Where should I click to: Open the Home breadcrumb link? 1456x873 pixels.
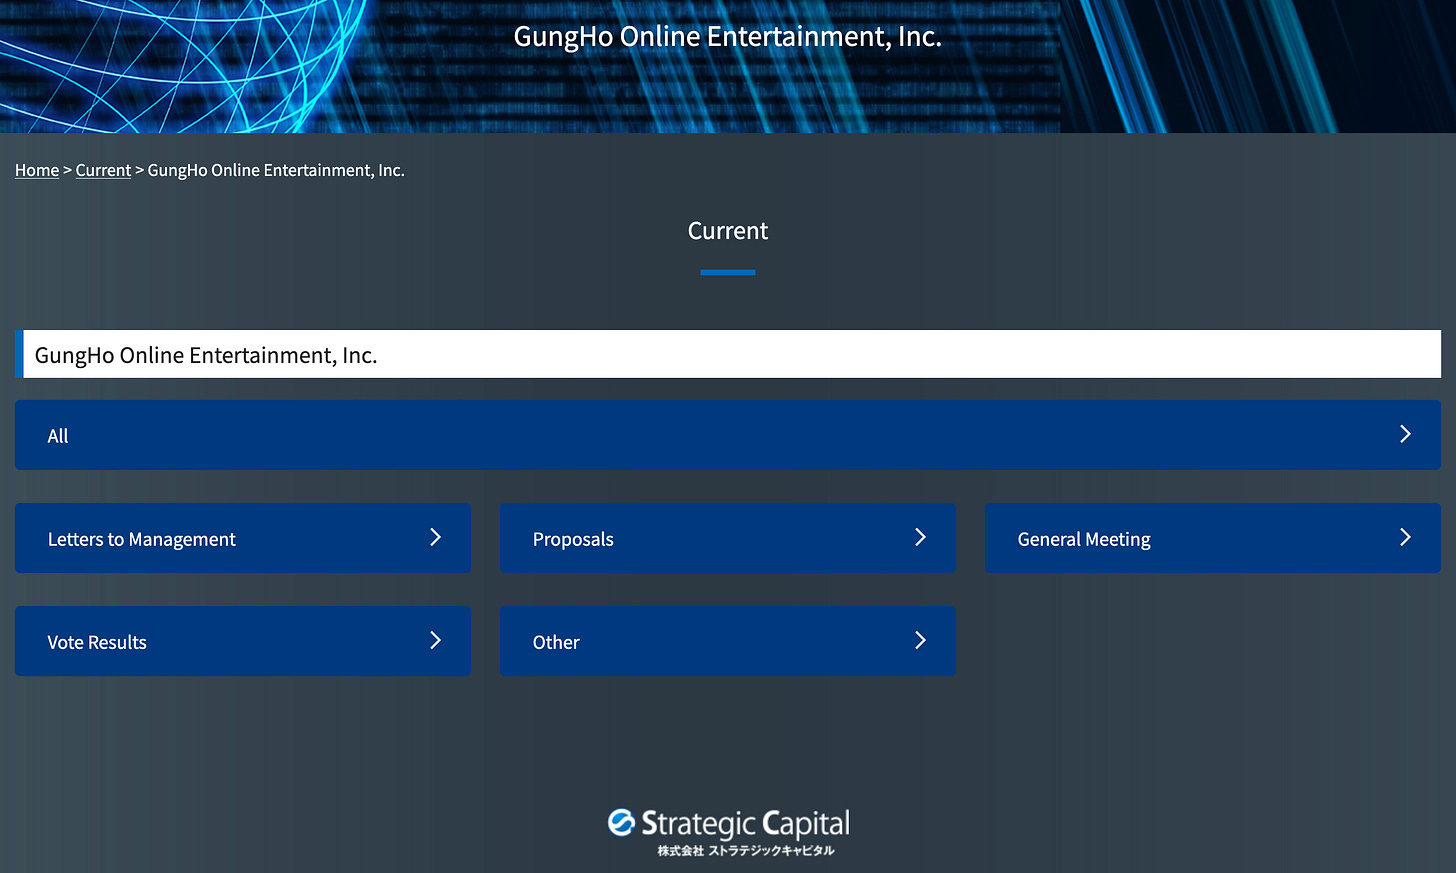tap(37, 170)
